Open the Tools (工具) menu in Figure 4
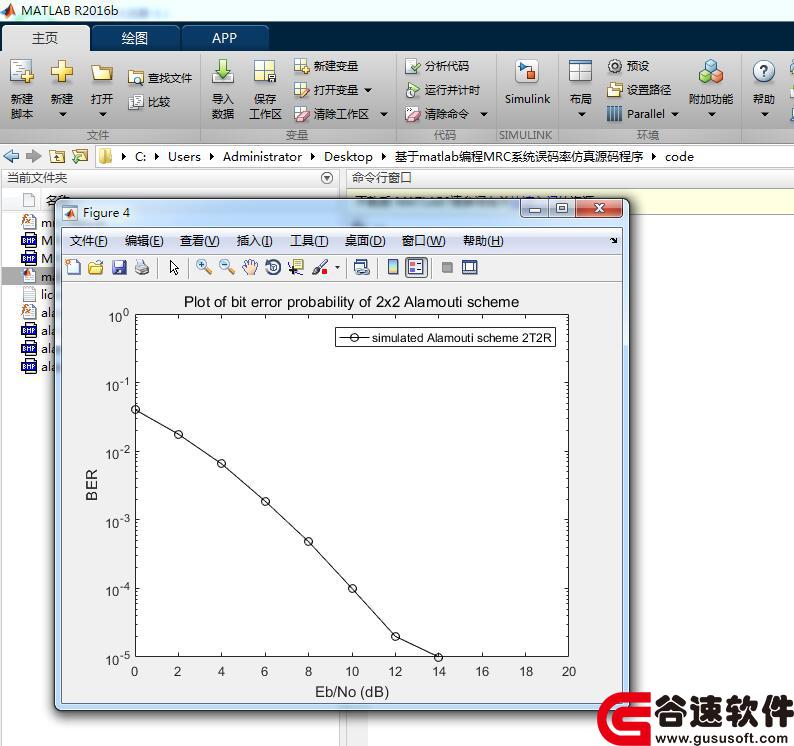 (309, 241)
